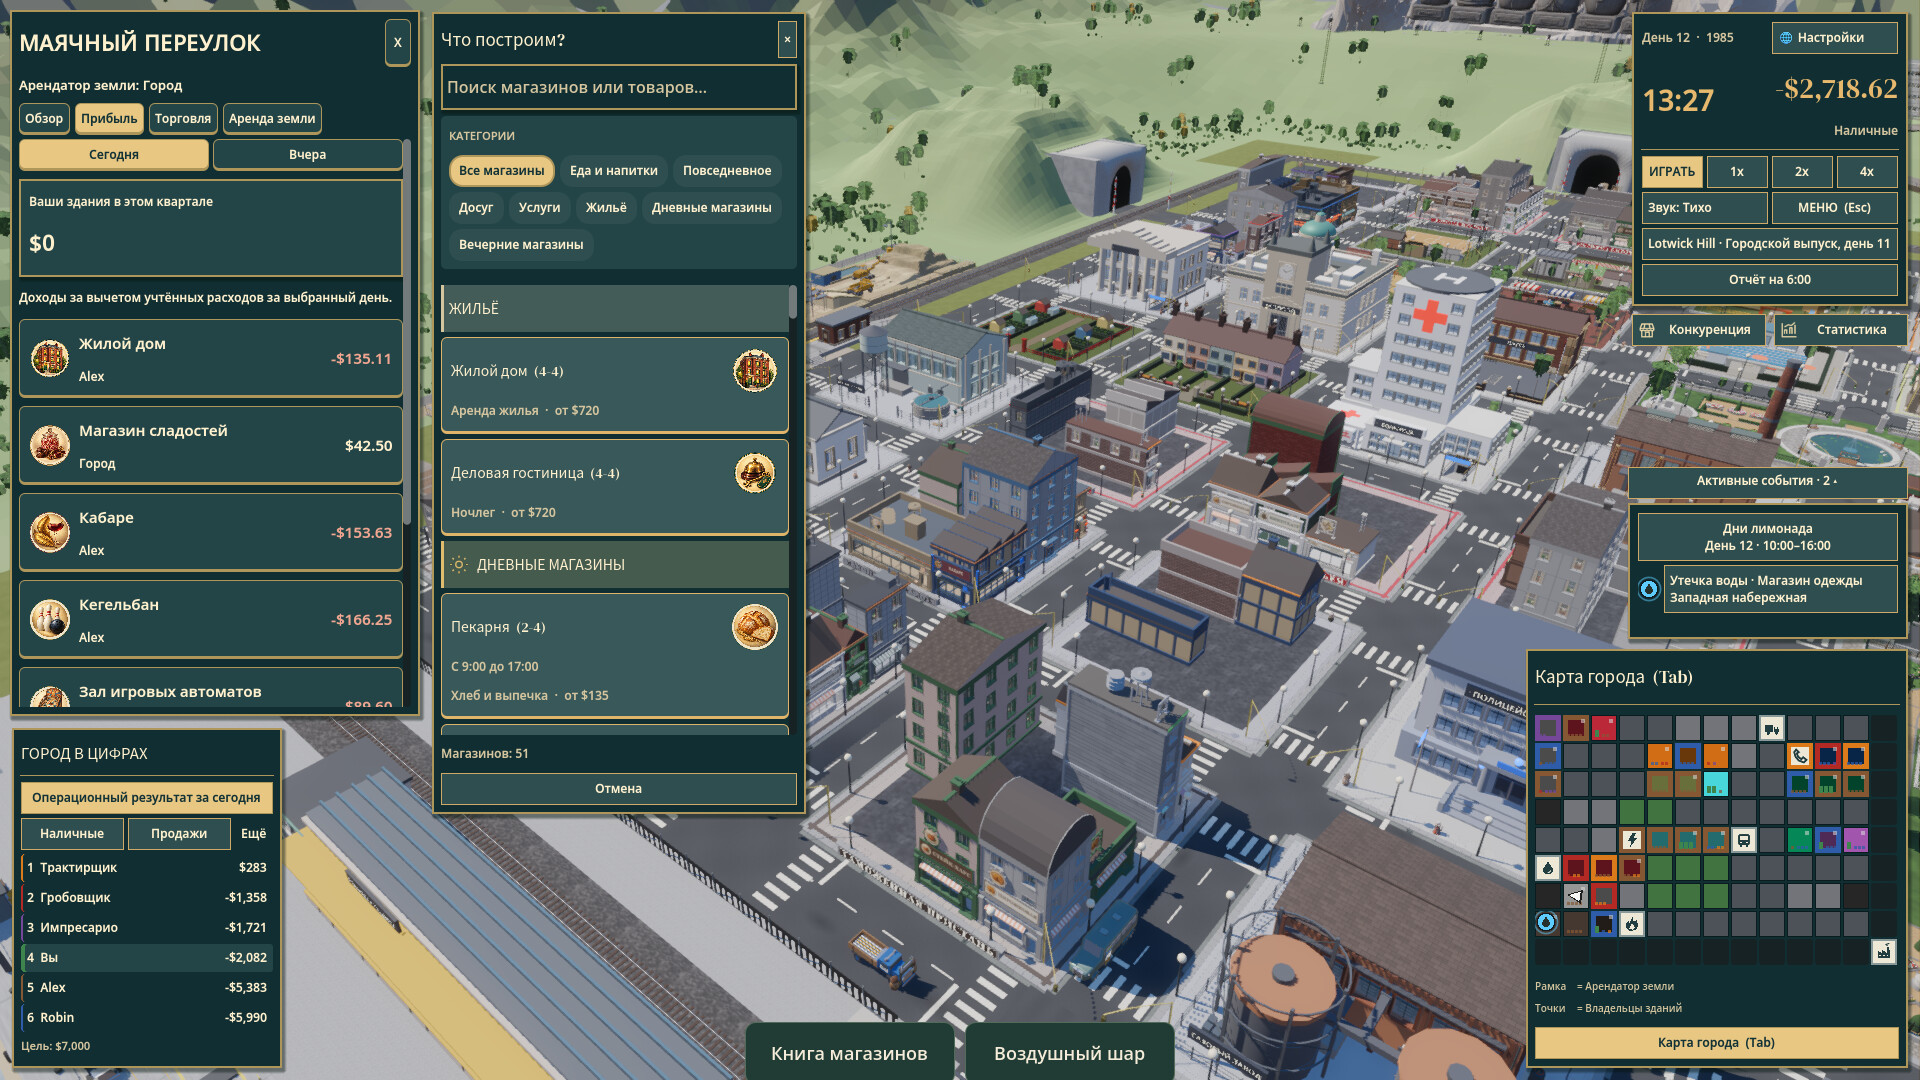The height and width of the screenshot is (1080, 1920).
Task: Click the Конкуренция shop icon
Action: 1647,330
